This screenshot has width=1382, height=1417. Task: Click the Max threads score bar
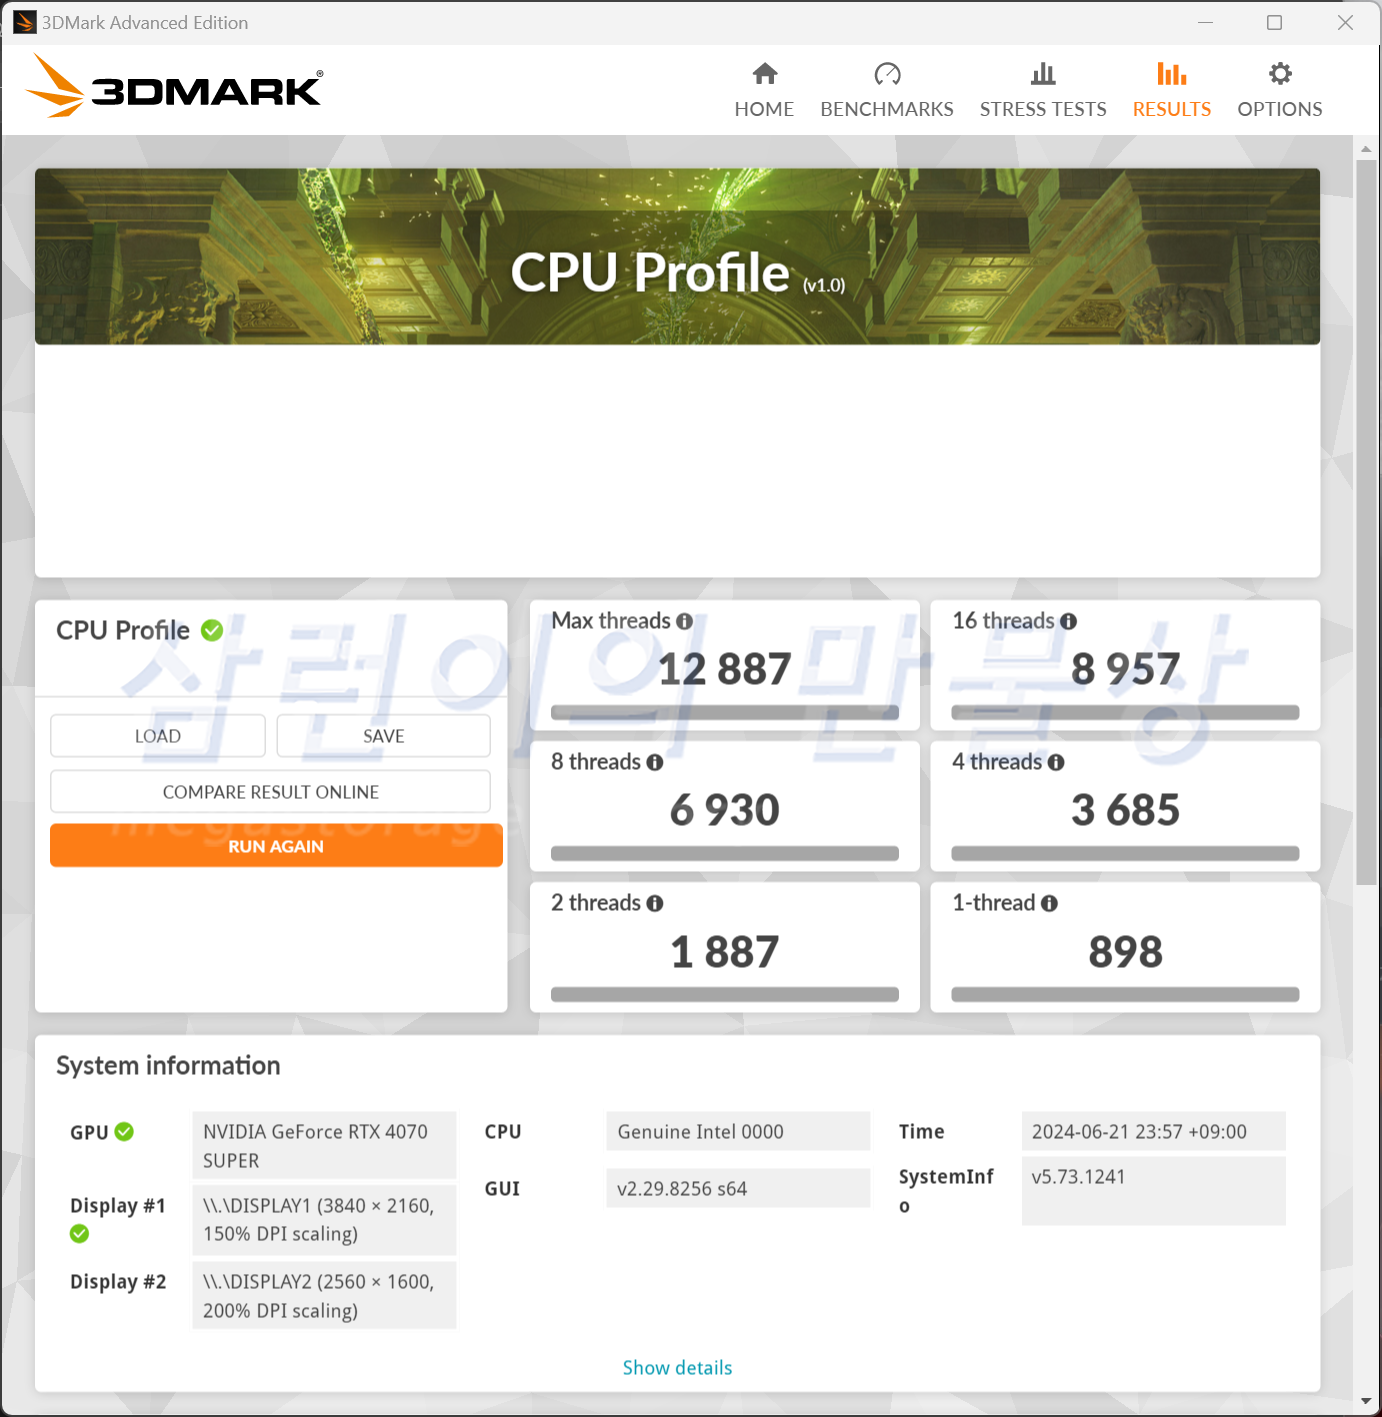(x=725, y=713)
